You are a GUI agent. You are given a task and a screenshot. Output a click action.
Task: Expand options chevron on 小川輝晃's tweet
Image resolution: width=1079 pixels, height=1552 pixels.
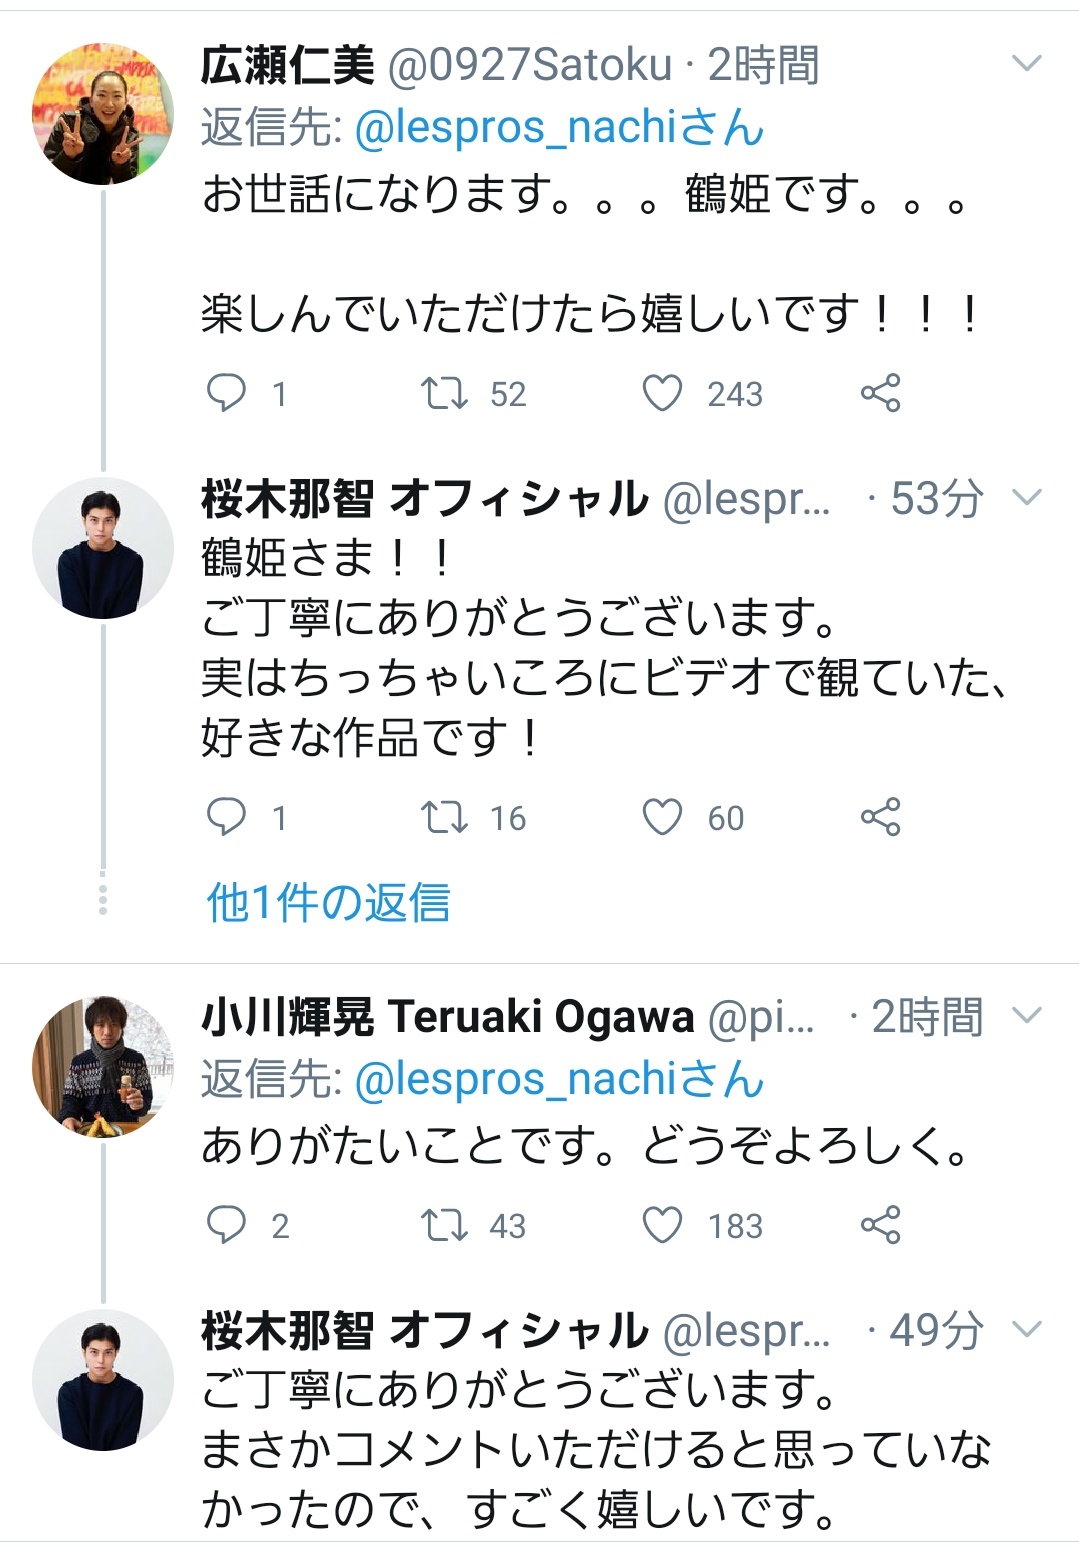pyautogui.click(x=1027, y=1016)
